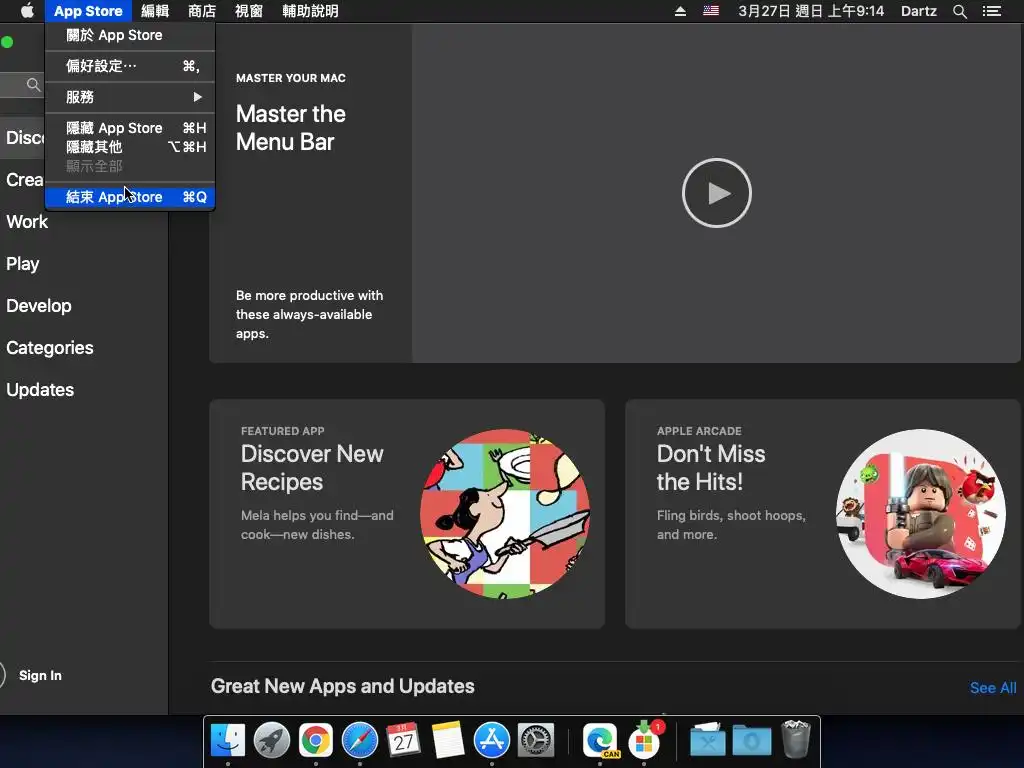
Task: Click the sidebar search field
Action: (22, 85)
